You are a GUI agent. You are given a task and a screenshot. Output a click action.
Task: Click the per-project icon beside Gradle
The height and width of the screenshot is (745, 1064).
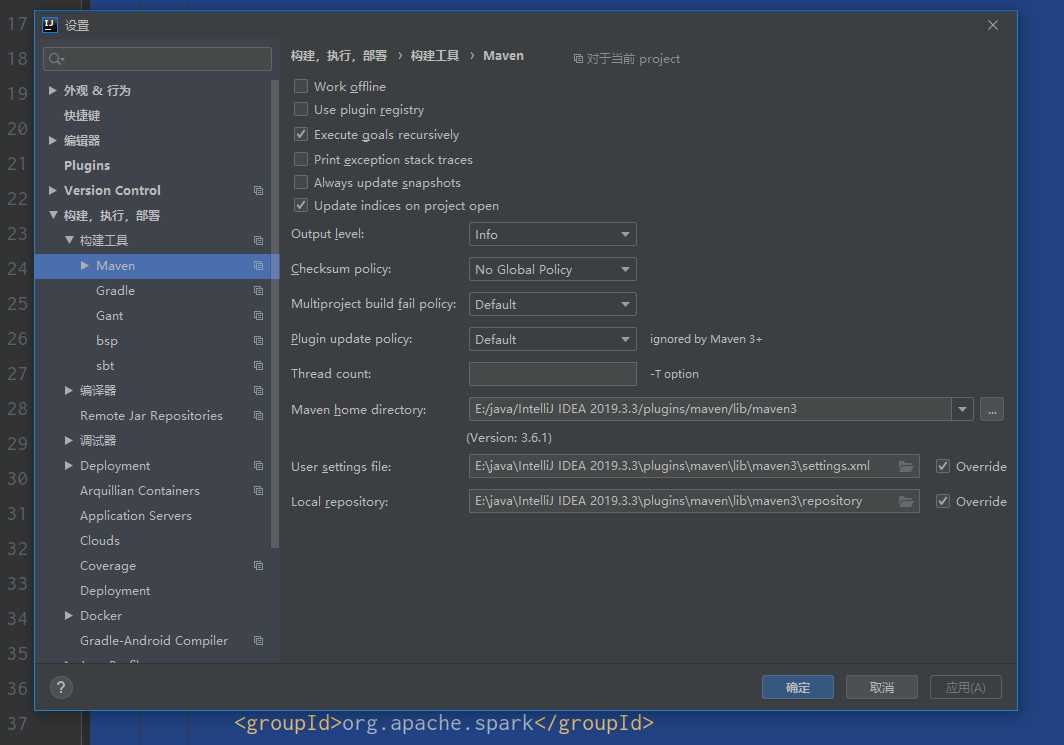coord(259,290)
